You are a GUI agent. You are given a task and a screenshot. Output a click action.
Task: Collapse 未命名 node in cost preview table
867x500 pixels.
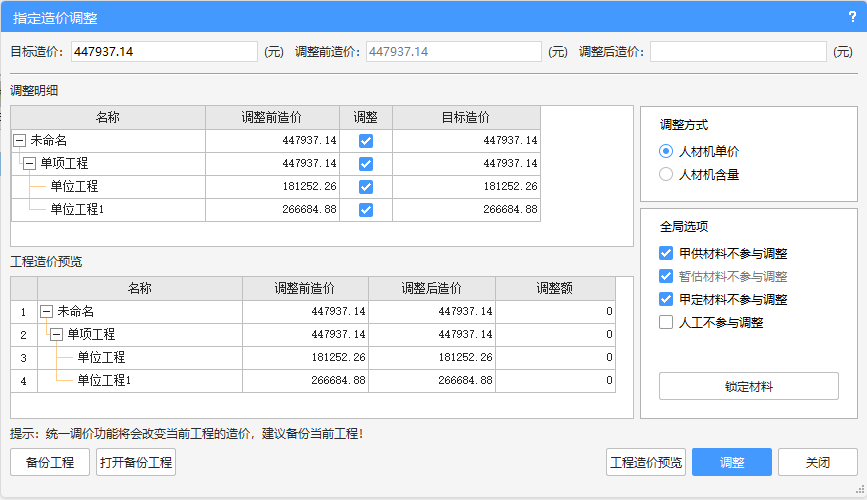coord(46,312)
